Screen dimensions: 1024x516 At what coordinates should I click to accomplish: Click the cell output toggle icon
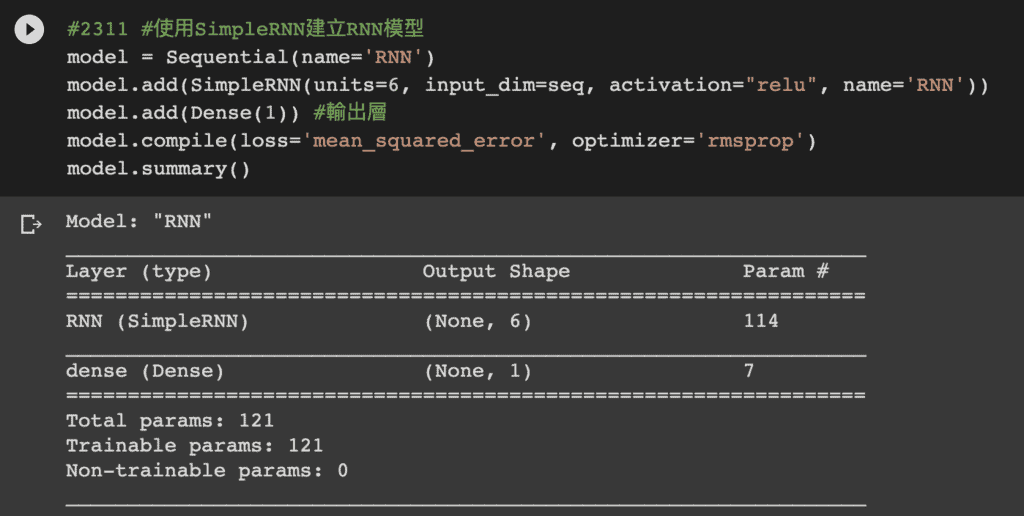[31, 224]
